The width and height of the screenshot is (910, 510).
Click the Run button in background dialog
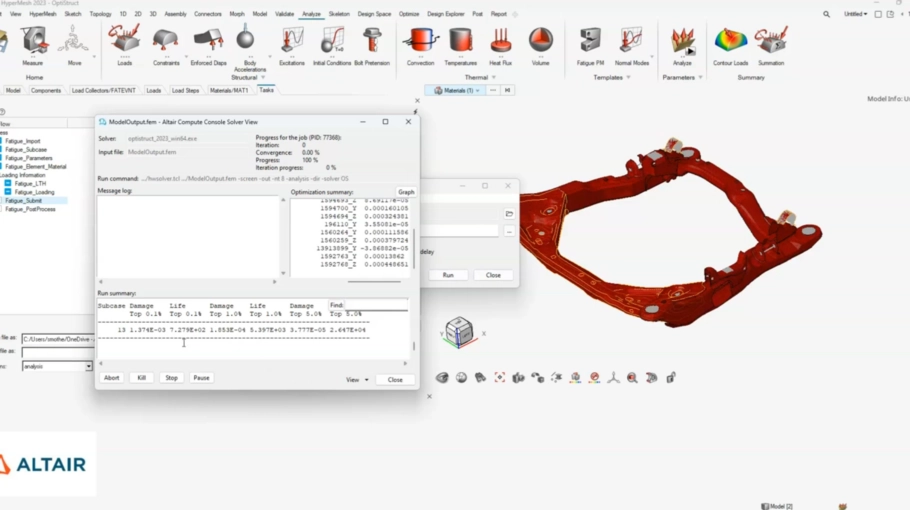point(448,275)
